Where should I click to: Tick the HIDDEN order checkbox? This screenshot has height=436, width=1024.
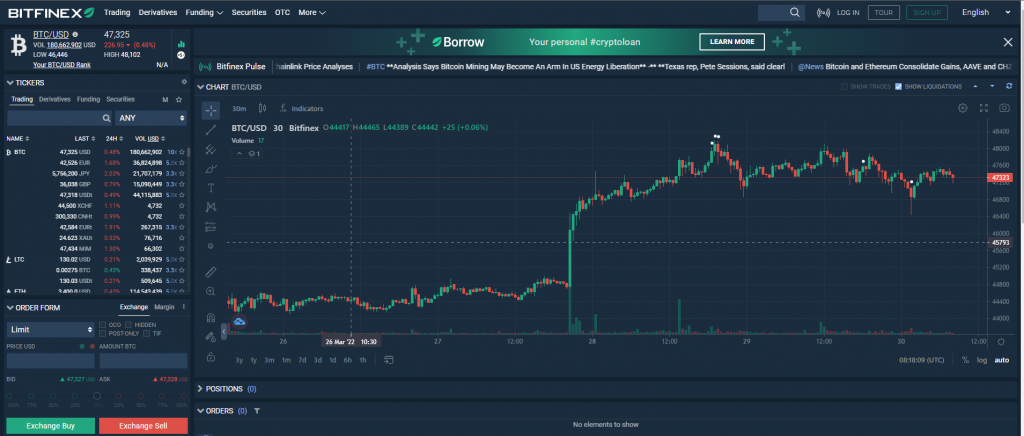[129, 324]
